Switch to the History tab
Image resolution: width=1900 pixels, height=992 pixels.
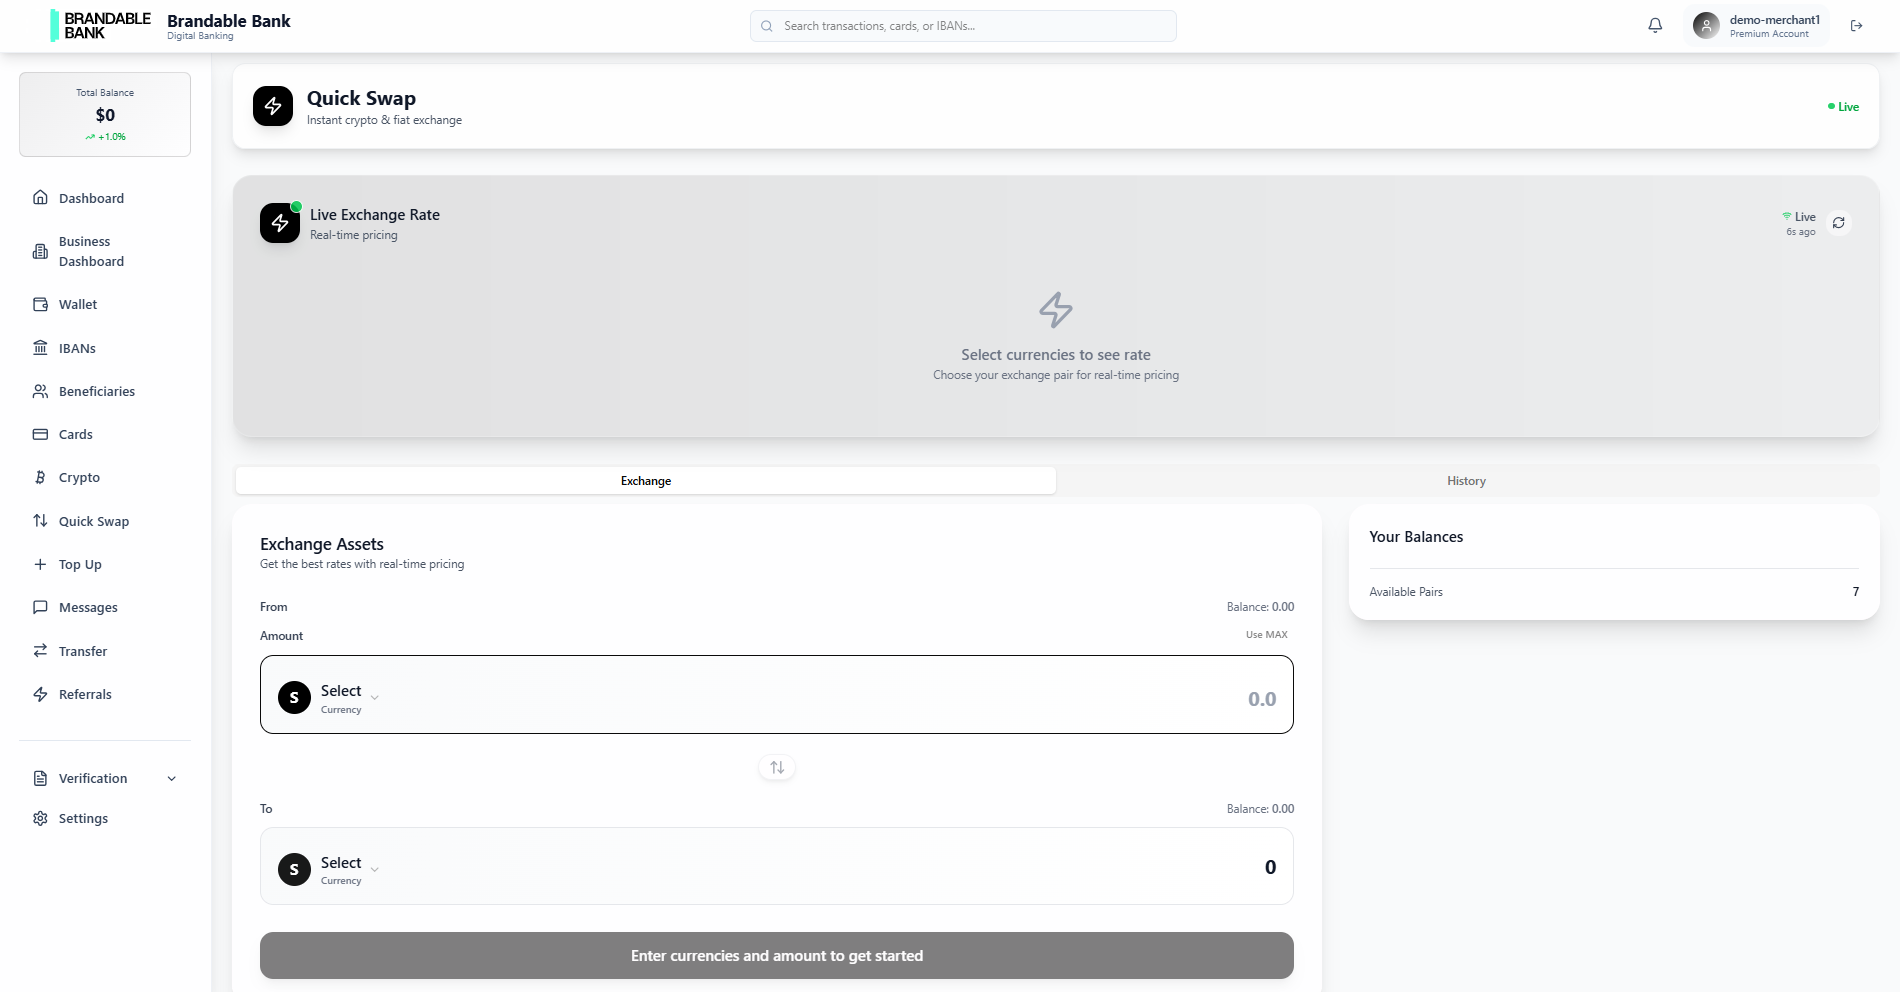point(1466,481)
